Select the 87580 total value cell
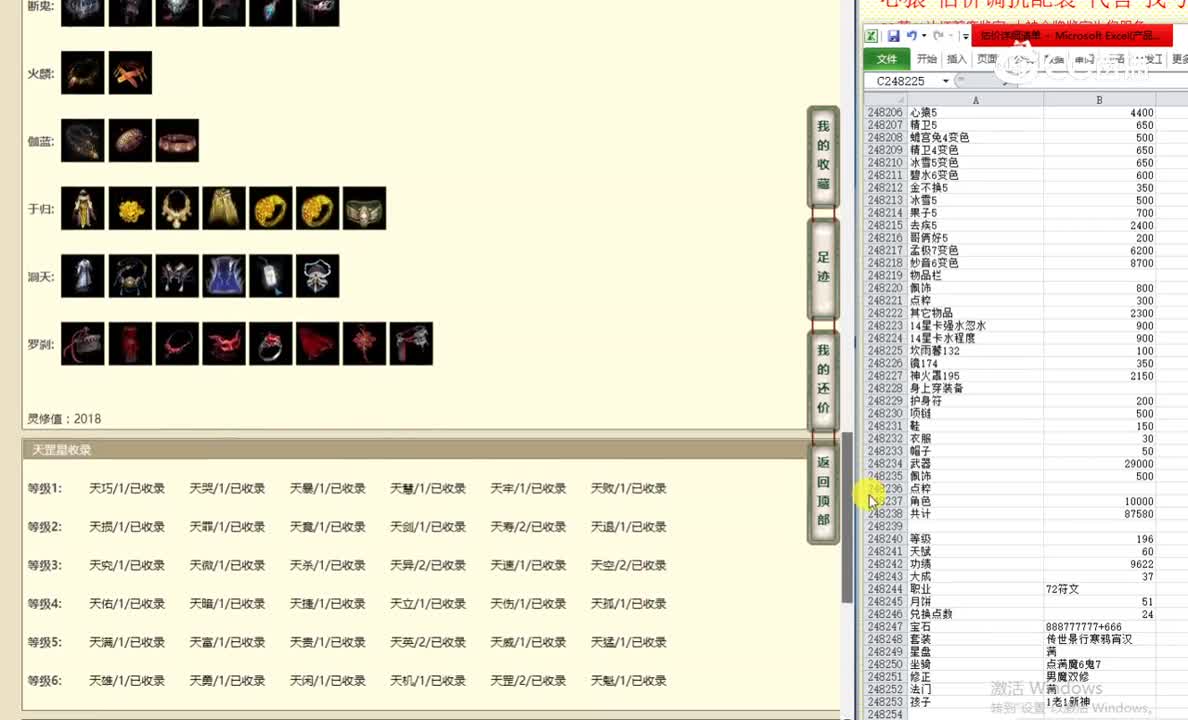Screen dimensions: 1188x720 coord(1099,514)
